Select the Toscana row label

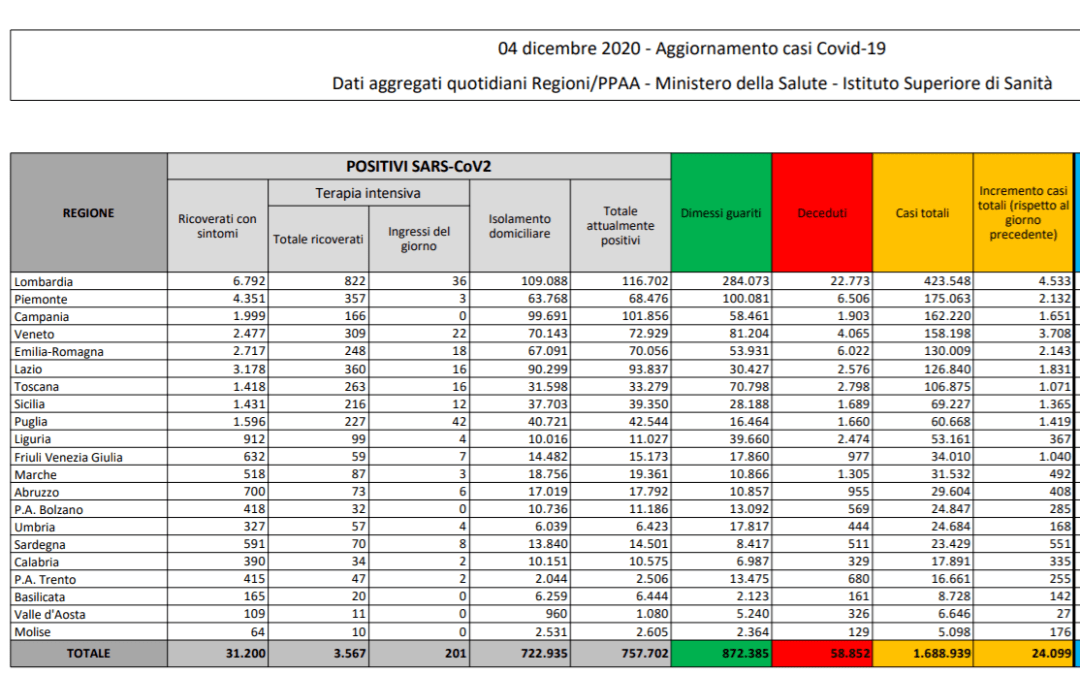click(37, 387)
